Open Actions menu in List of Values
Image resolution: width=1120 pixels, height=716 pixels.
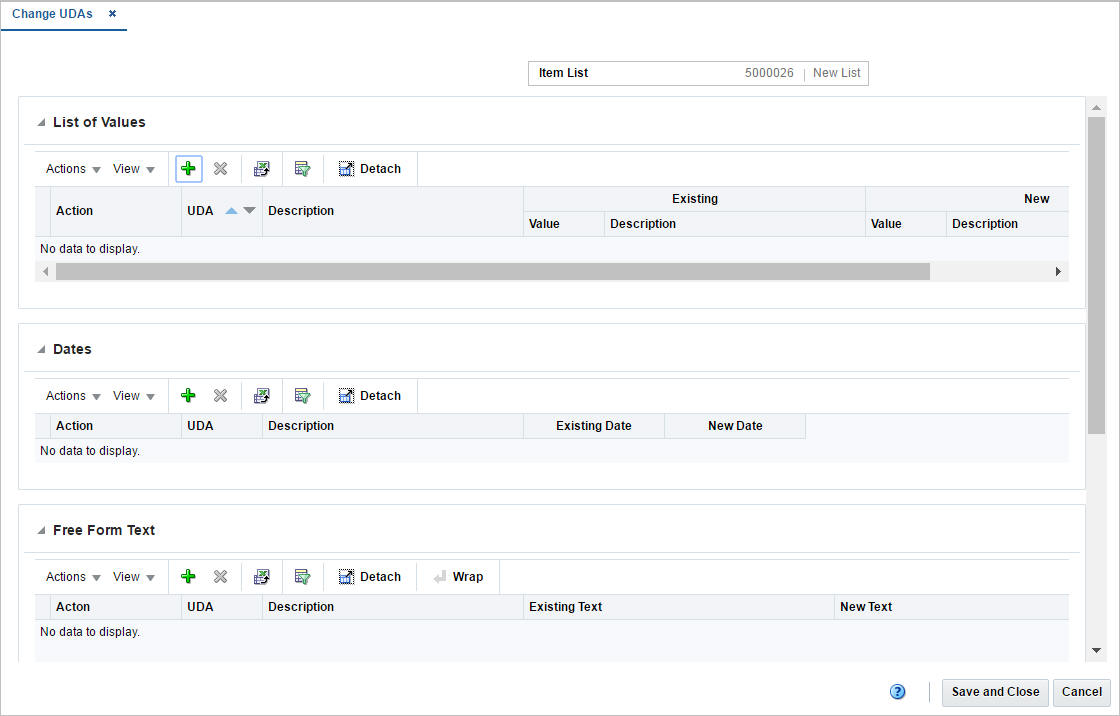coord(74,169)
